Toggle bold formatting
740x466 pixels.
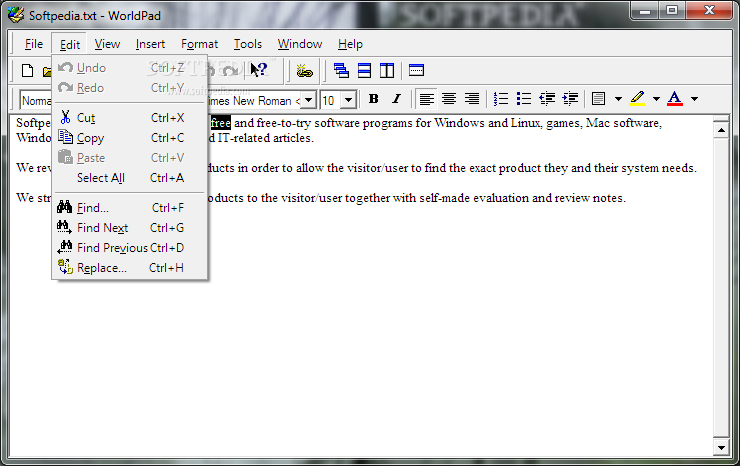(x=373, y=99)
